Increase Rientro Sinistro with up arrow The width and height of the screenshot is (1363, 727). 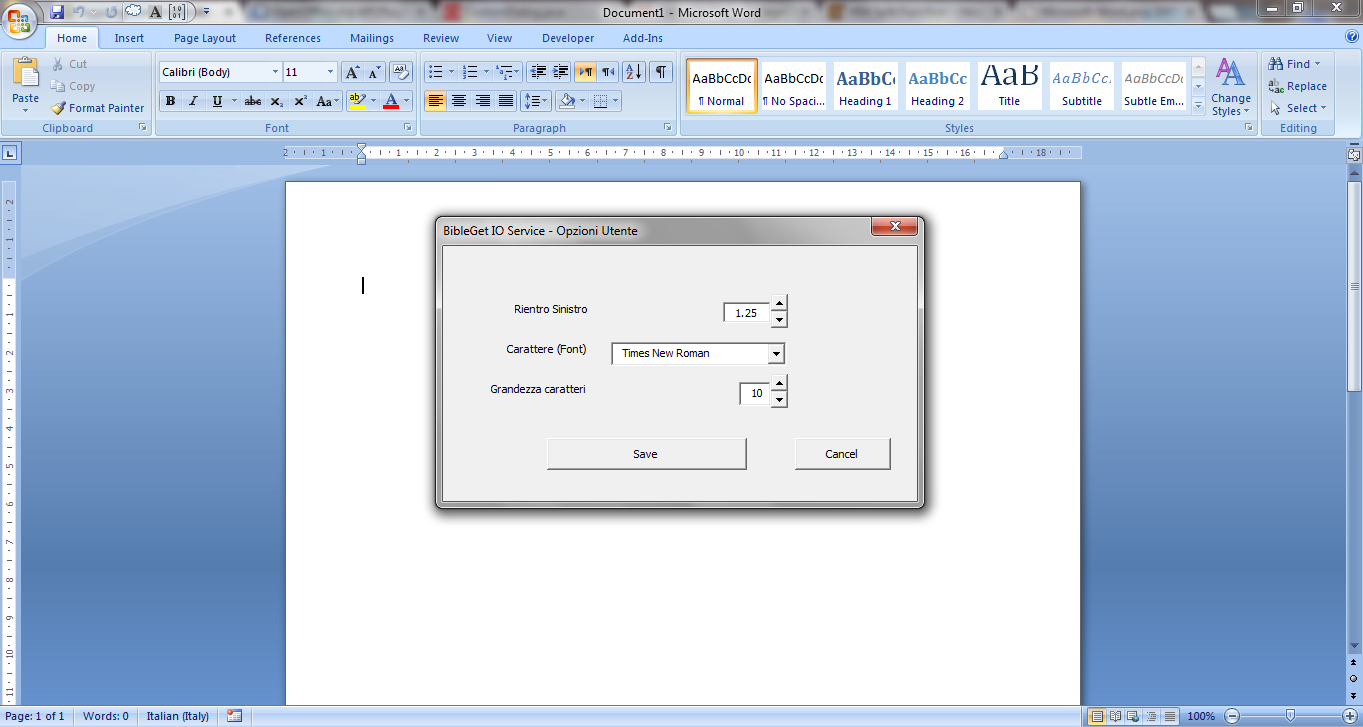click(779, 304)
